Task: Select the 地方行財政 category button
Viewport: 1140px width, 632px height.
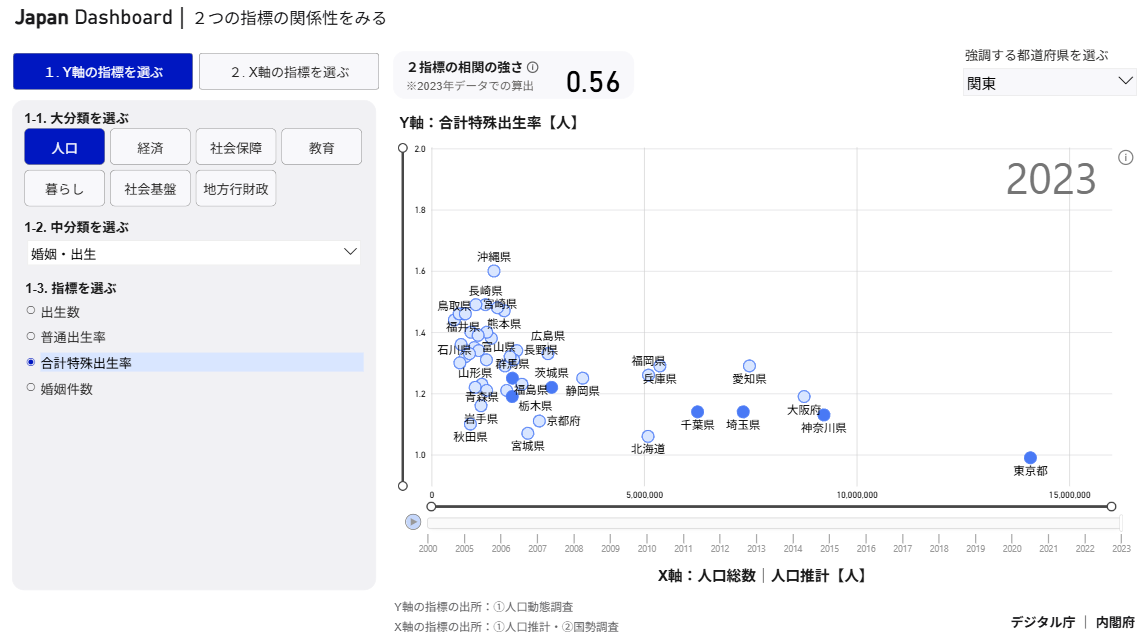Action: click(x=236, y=188)
